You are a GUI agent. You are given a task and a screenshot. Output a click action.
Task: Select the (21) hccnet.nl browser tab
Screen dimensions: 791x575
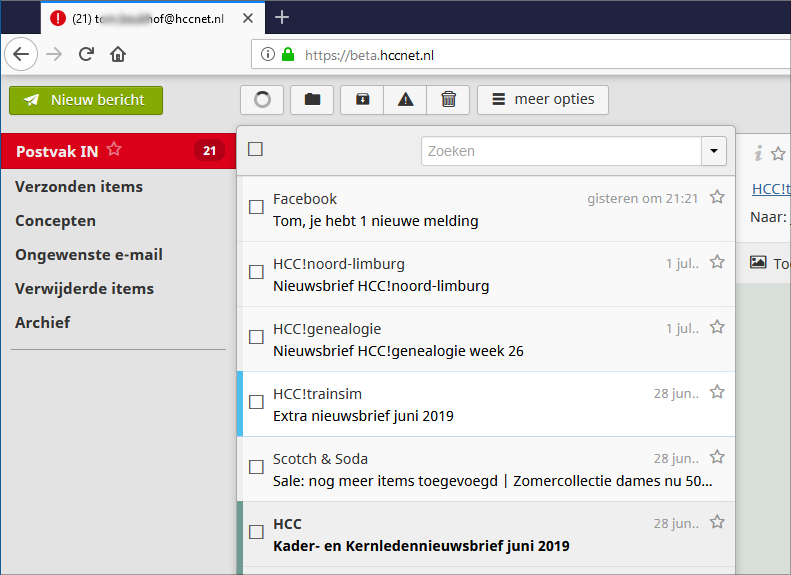[153, 19]
